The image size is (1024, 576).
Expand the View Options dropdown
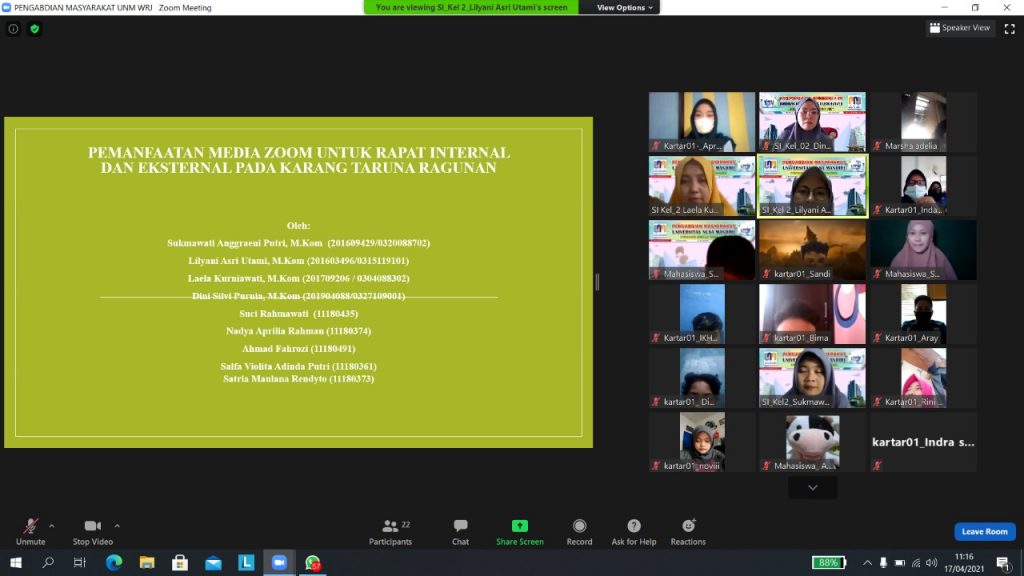(627, 7)
